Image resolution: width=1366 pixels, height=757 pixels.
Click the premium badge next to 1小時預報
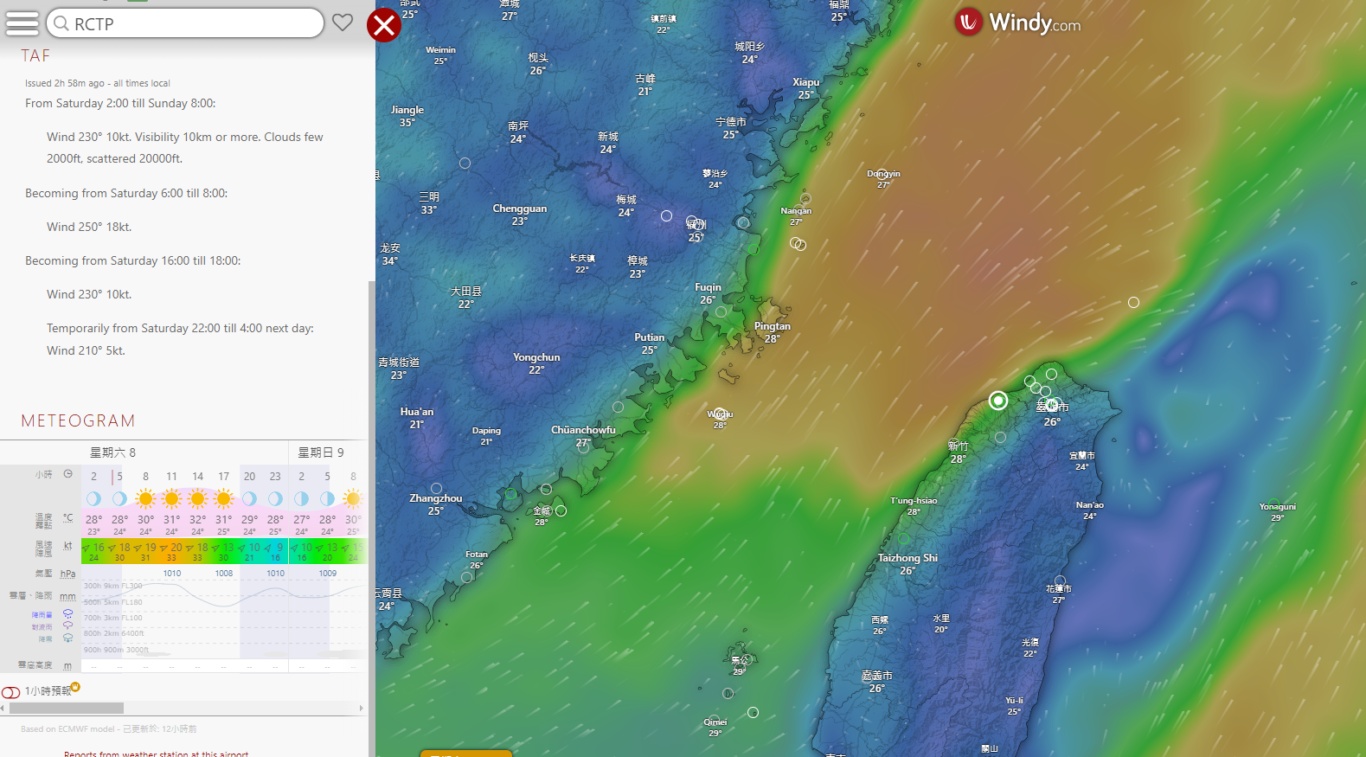[x=75, y=687]
